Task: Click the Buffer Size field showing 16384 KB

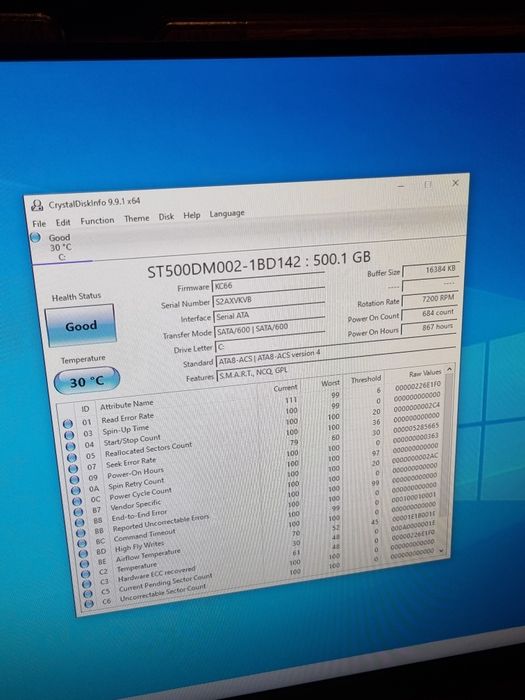Action: point(430,270)
